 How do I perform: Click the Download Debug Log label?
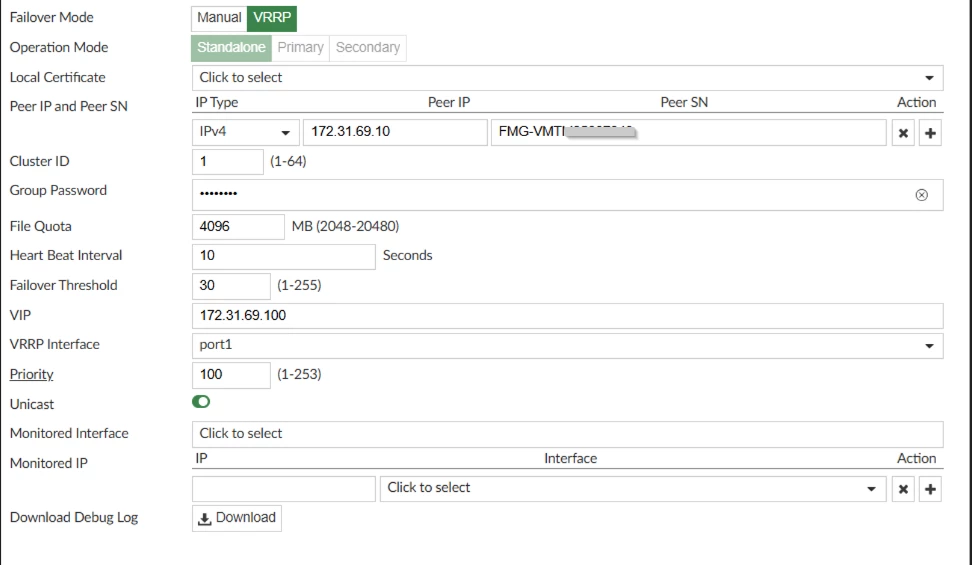pos(74,518)
